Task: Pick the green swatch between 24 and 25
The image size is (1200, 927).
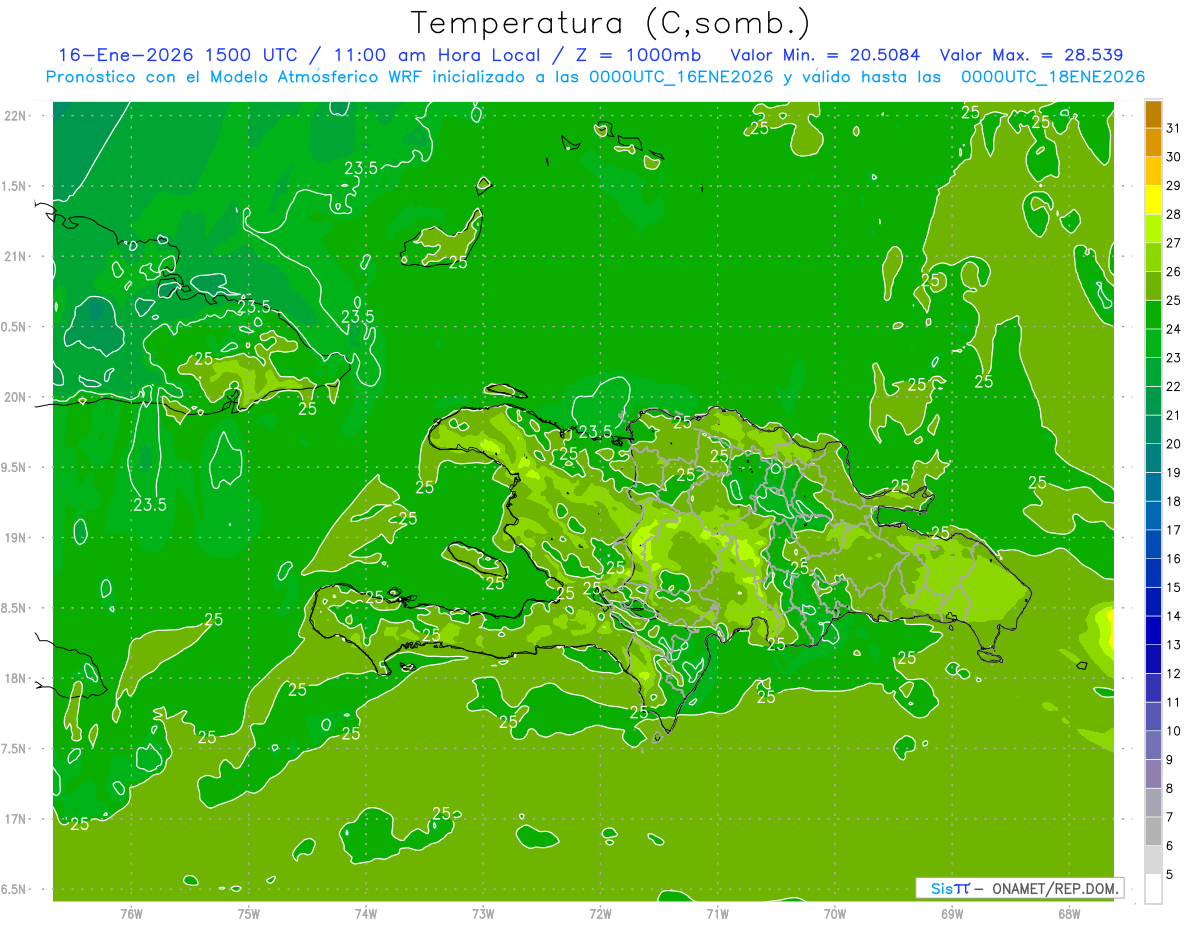Action: pyautogui.click(x=1153, y=314)
